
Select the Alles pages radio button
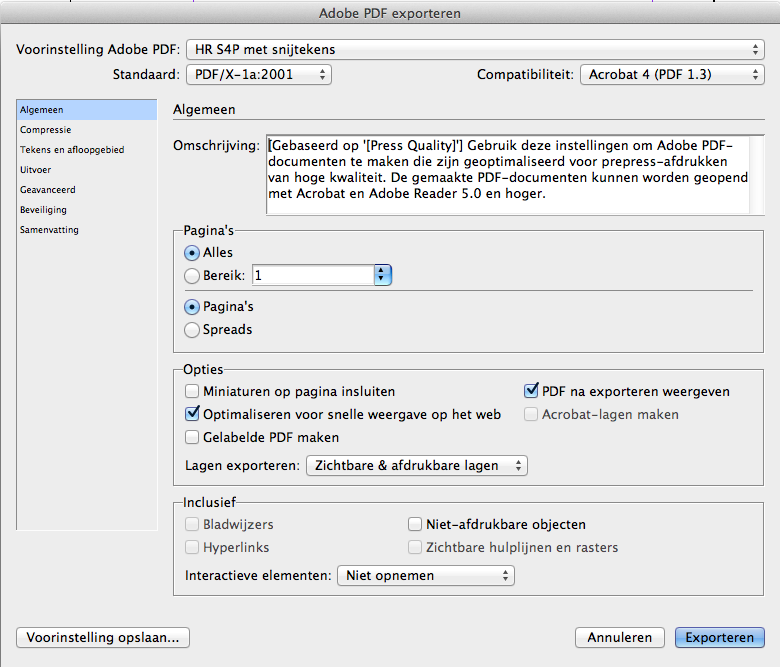coord(192,253)
